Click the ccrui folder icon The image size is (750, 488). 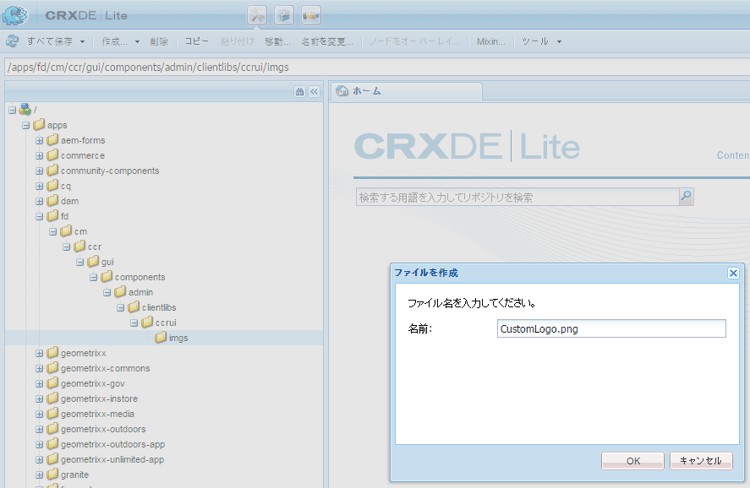tap(147, 322)
